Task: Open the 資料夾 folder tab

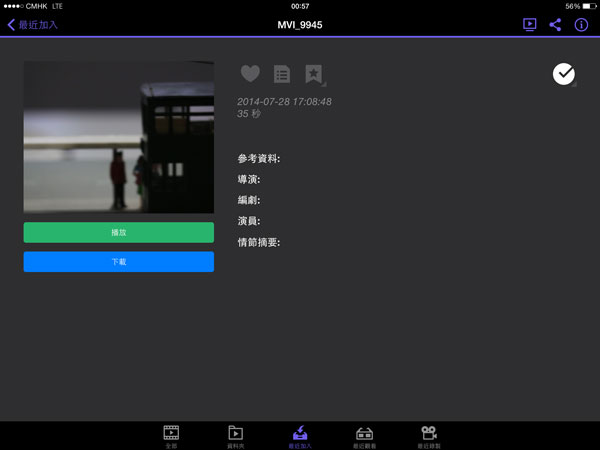Action: tap(235, 435)
